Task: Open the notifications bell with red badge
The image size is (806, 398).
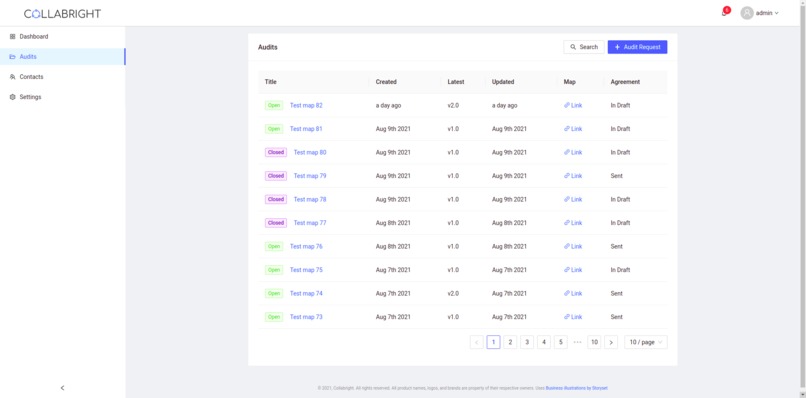Action: [x=725, y=12]
